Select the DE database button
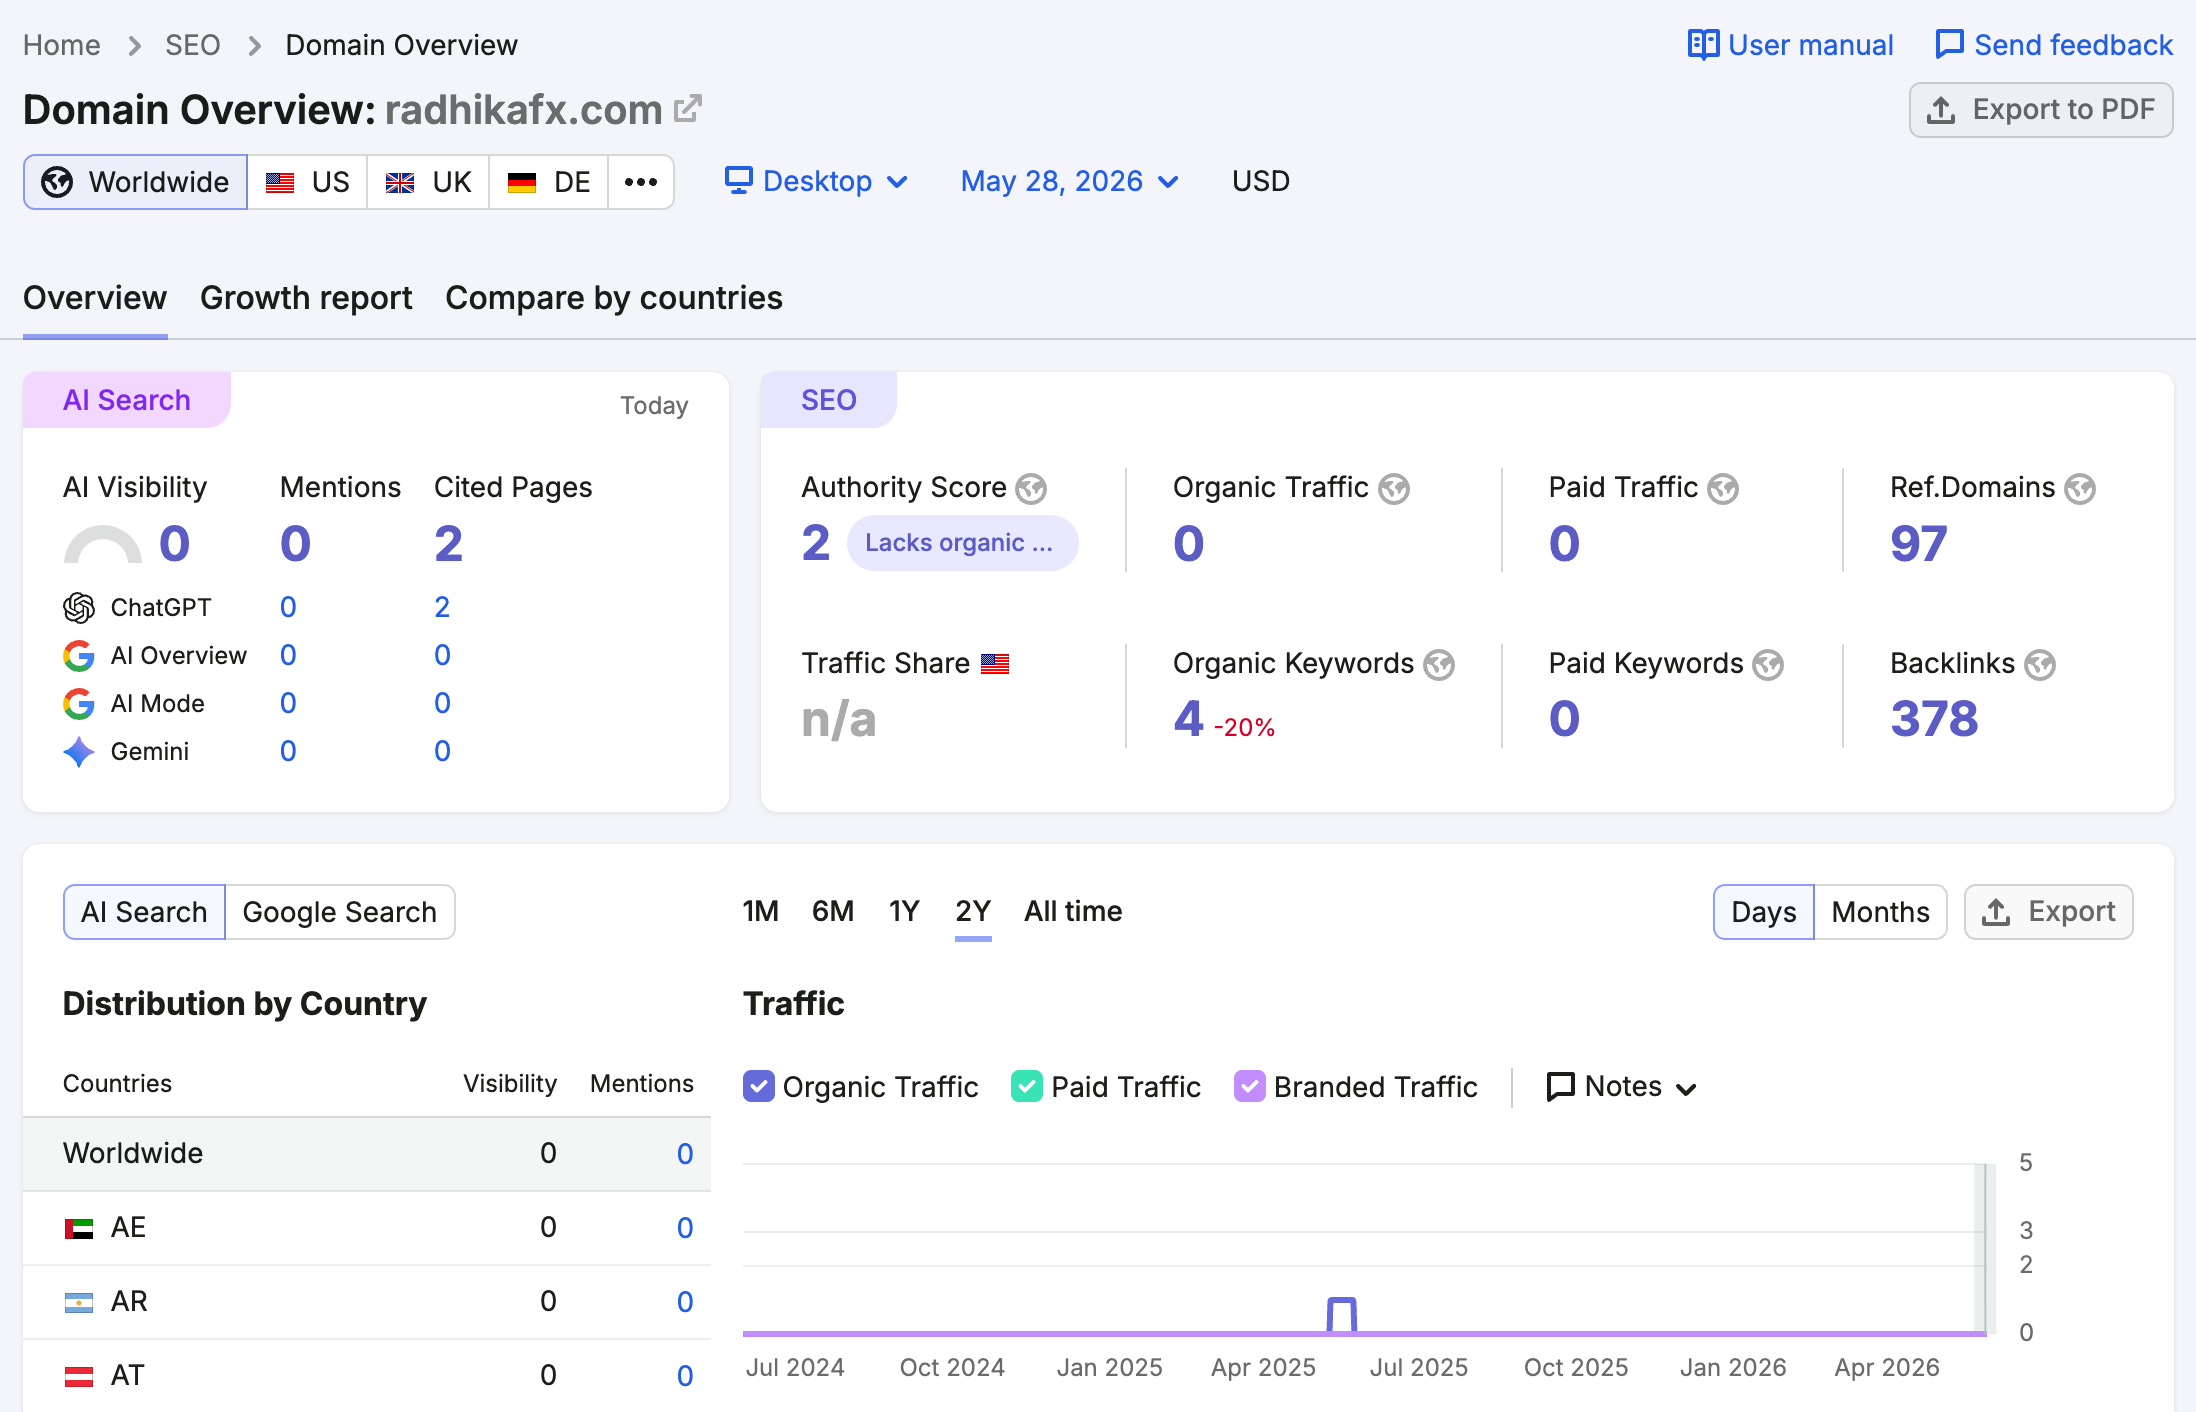 point(549,182)
